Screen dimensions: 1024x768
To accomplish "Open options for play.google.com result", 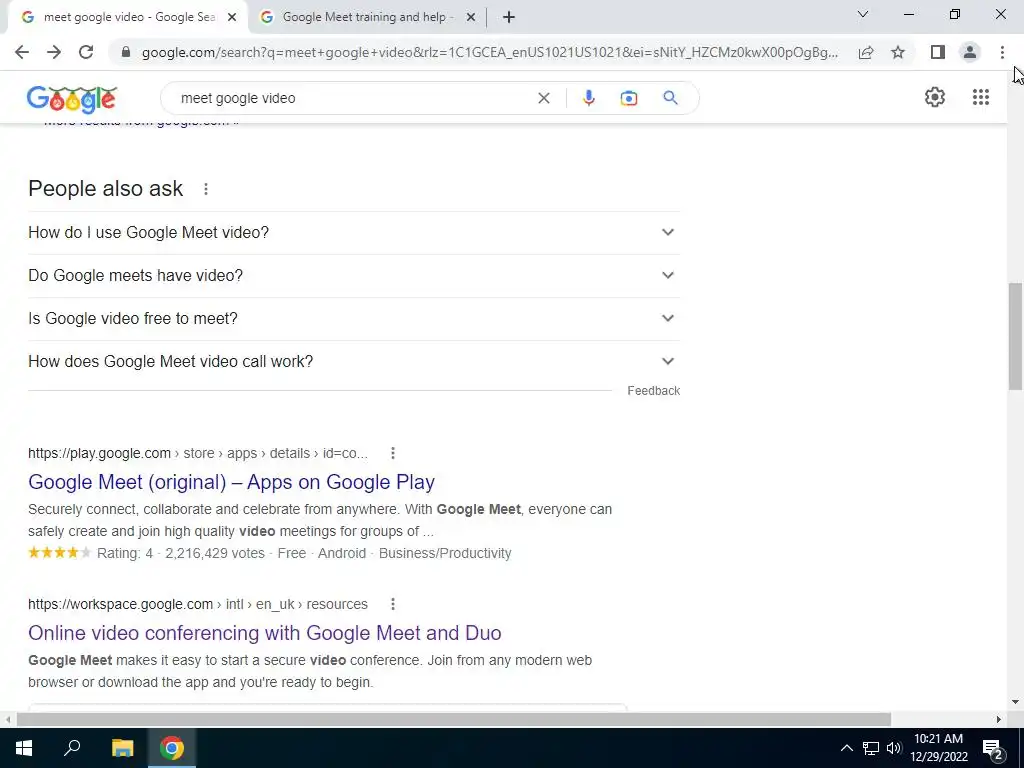I will pyautogui.click(x=392, y=453).
